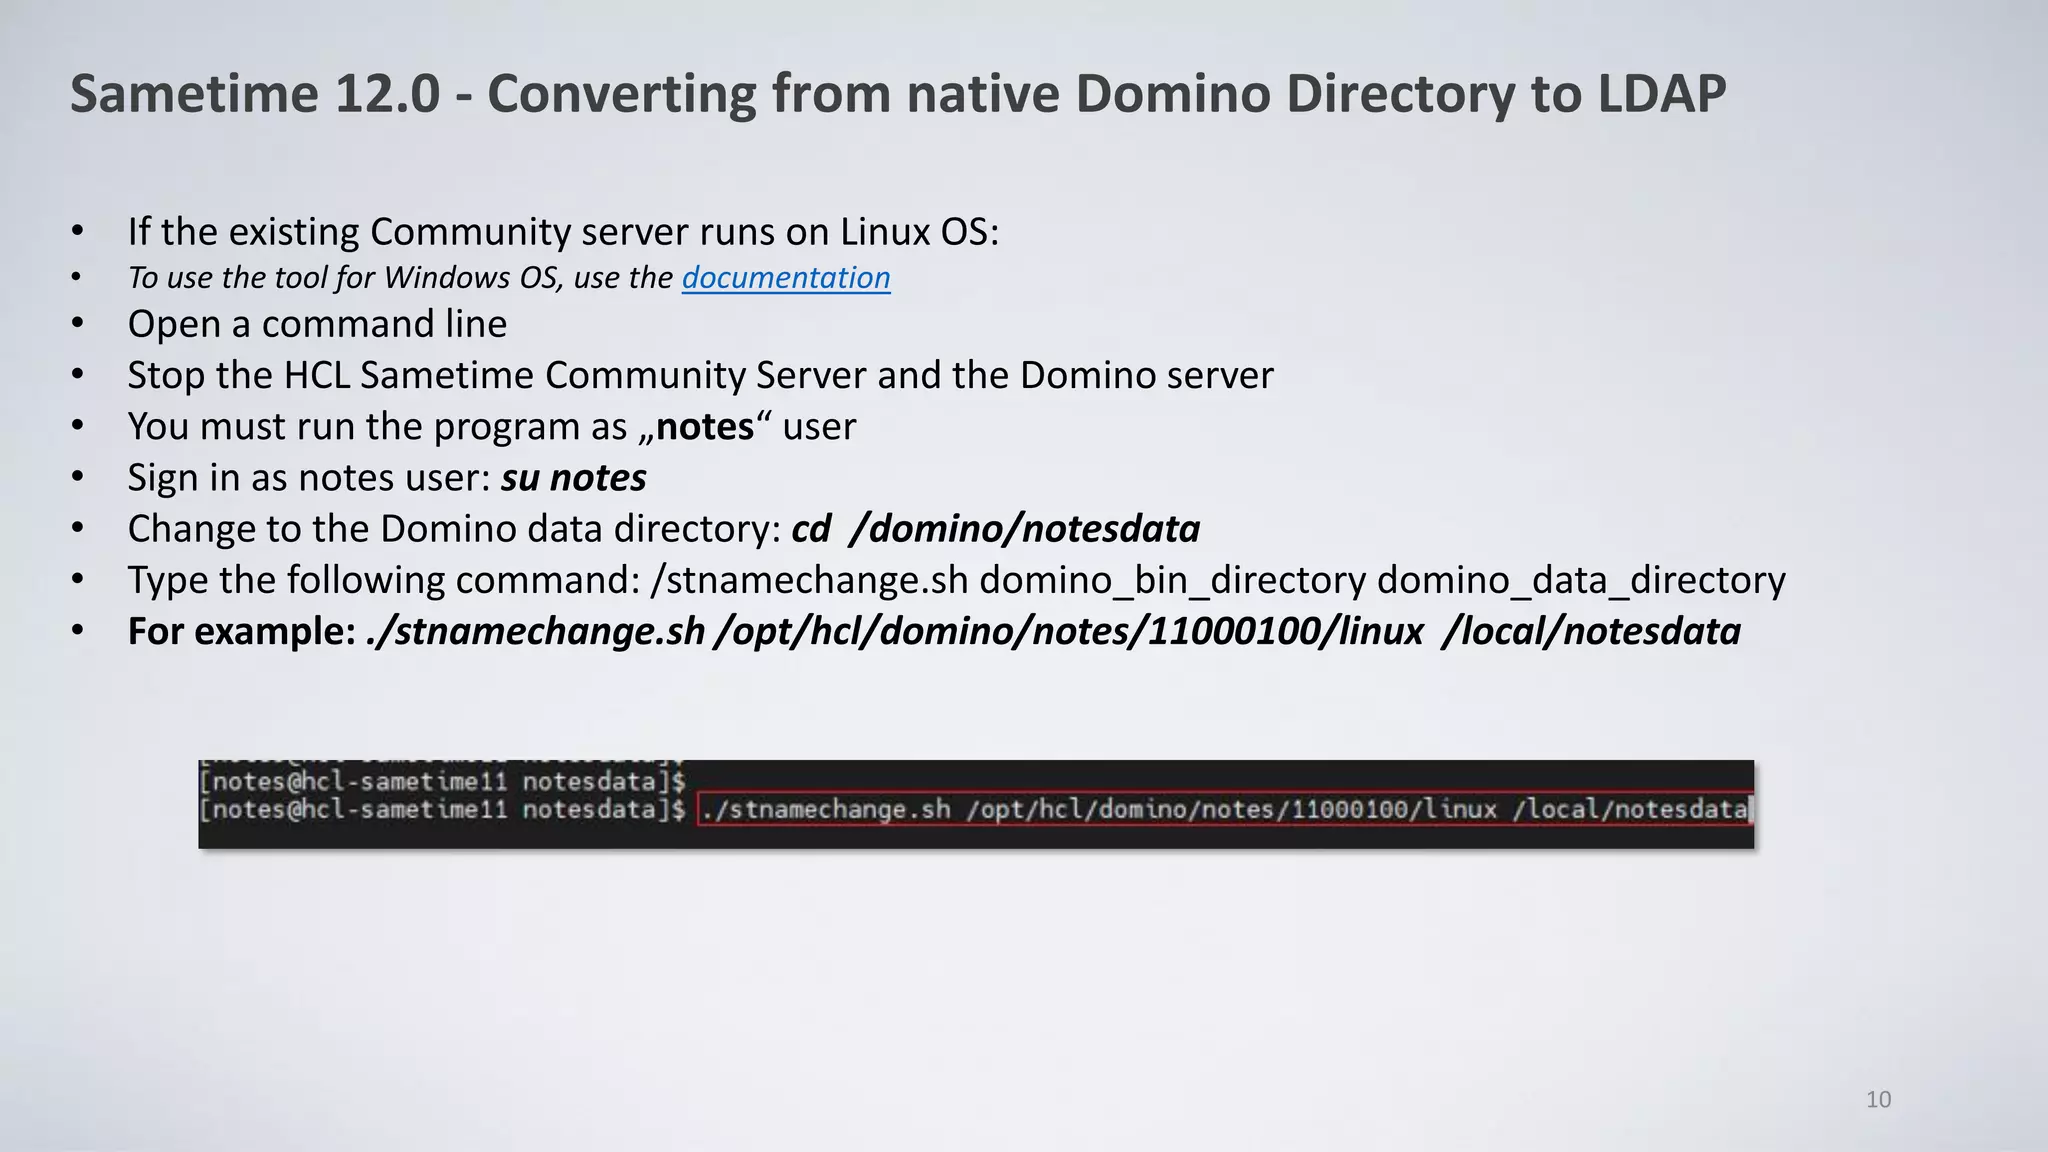Select the 'Type the following command' bullet line
Image resolution: width=2048 pixels, height=1152 pixels.
(956, 580)
